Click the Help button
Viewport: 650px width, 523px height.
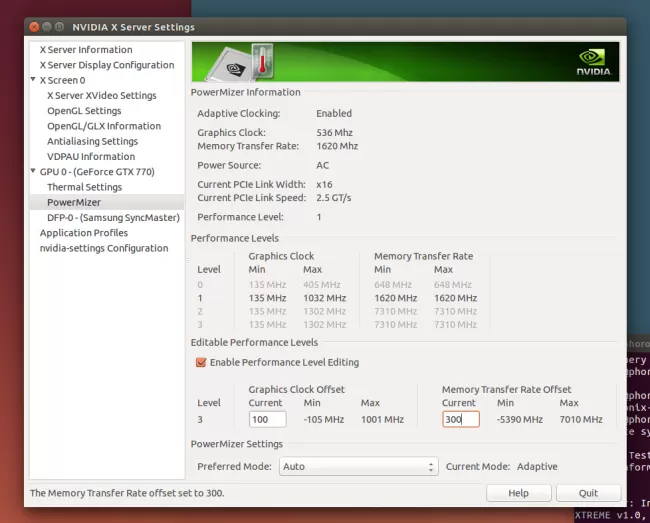[x=518, y=493]
